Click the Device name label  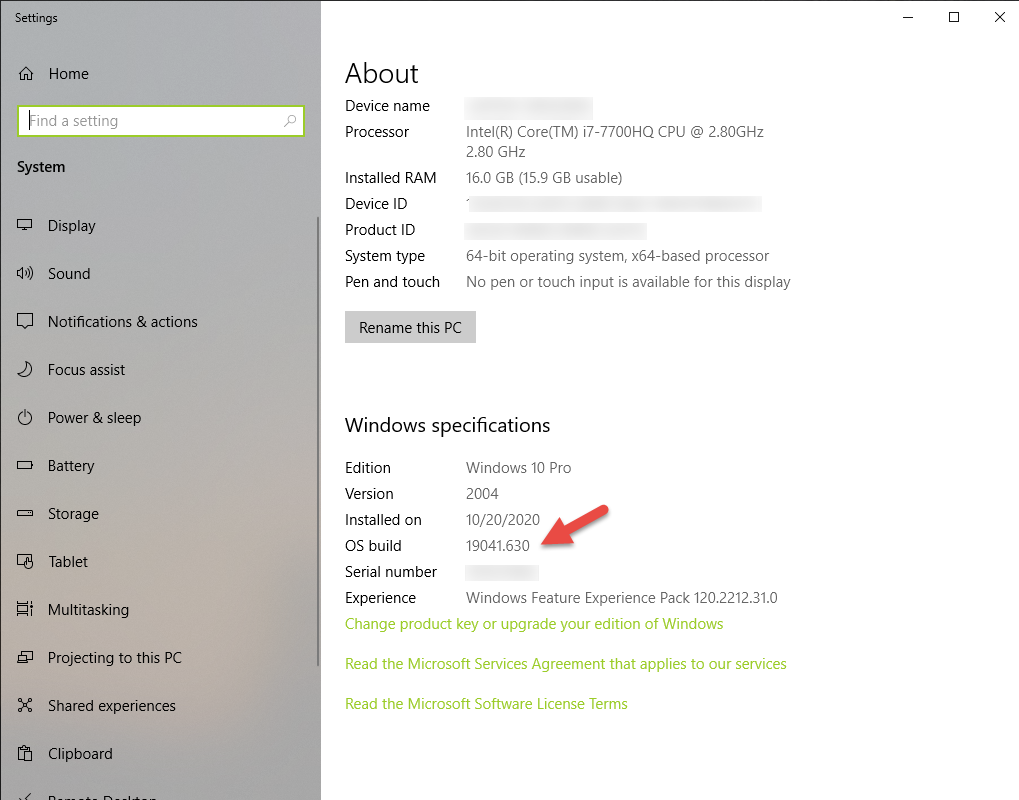click(387, 106)
